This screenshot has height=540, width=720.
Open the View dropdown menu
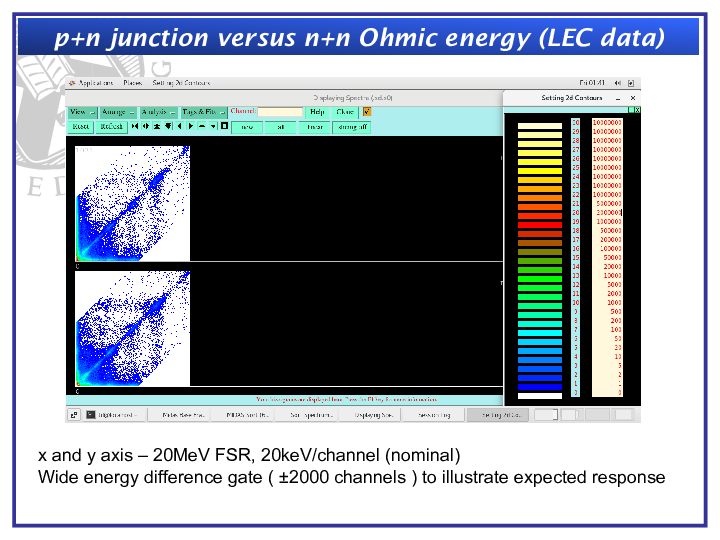(83, 112)
